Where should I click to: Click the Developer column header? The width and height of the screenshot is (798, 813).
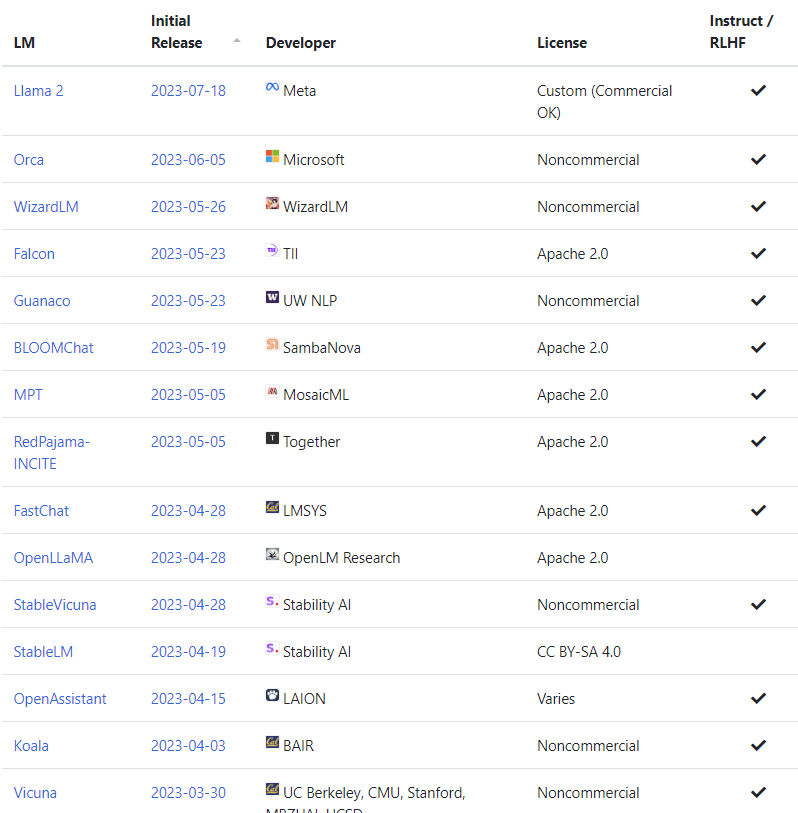(x=301, y=43)
